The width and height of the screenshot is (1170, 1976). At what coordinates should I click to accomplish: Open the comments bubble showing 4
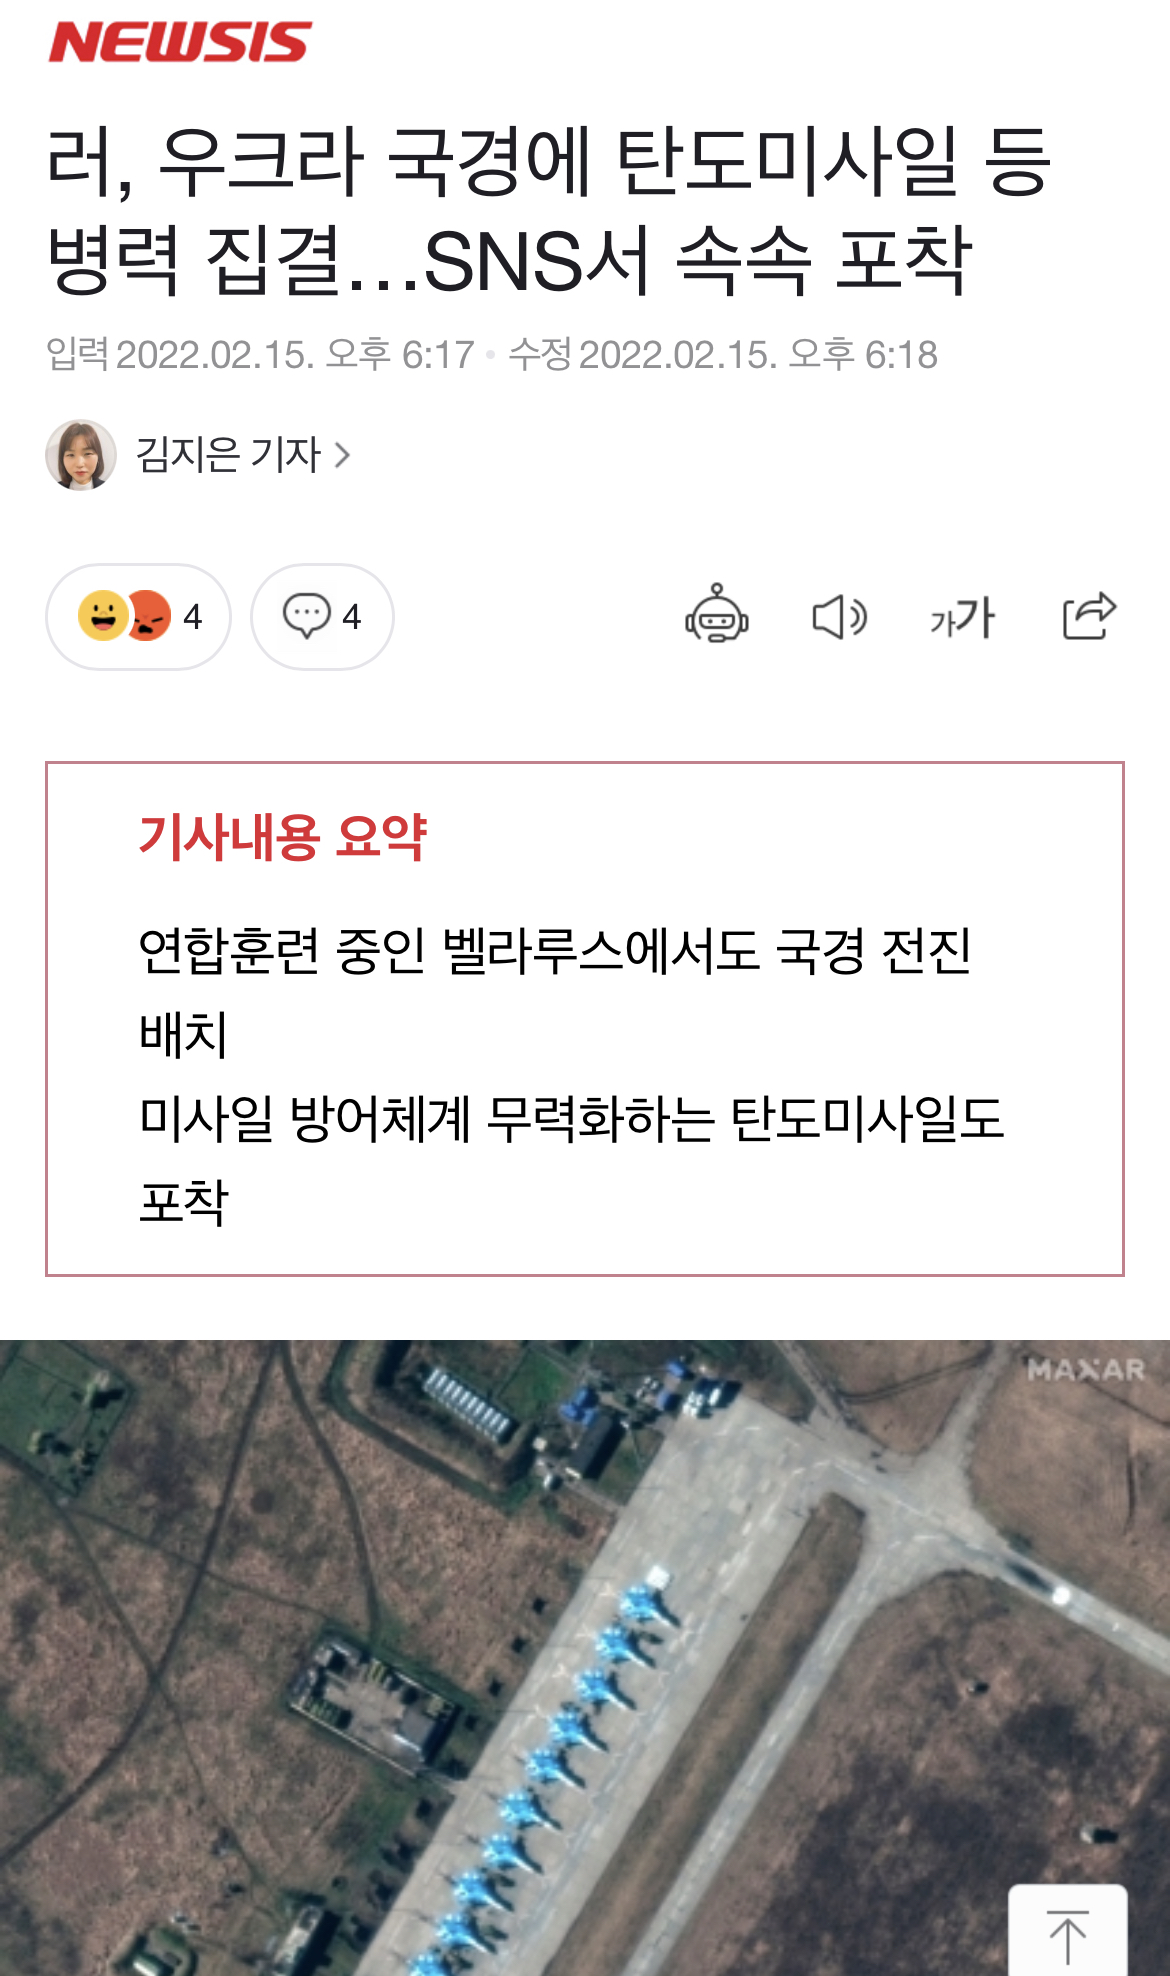(x=322, y=616)
